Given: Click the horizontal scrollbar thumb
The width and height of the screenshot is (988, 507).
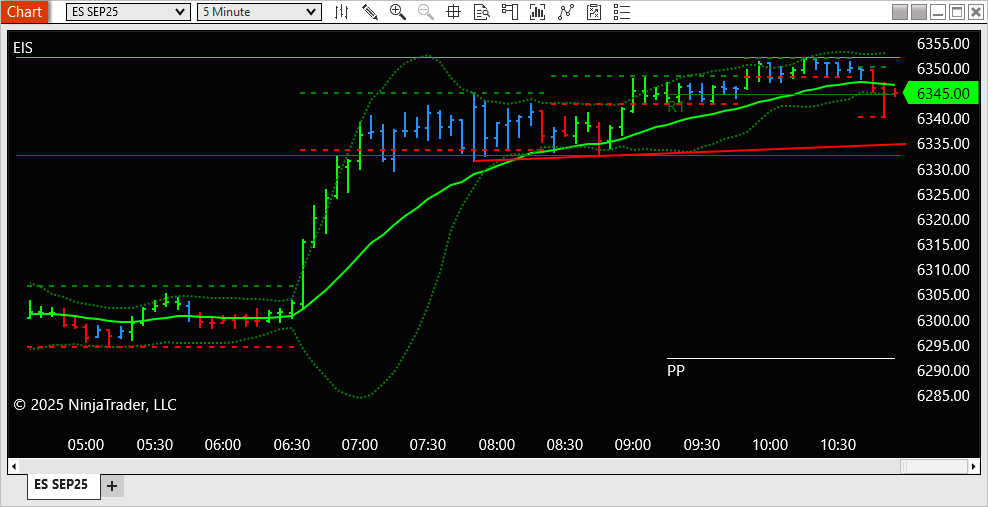Looking at the screenshot, I should pyautogui.click(x=936, y=467).
